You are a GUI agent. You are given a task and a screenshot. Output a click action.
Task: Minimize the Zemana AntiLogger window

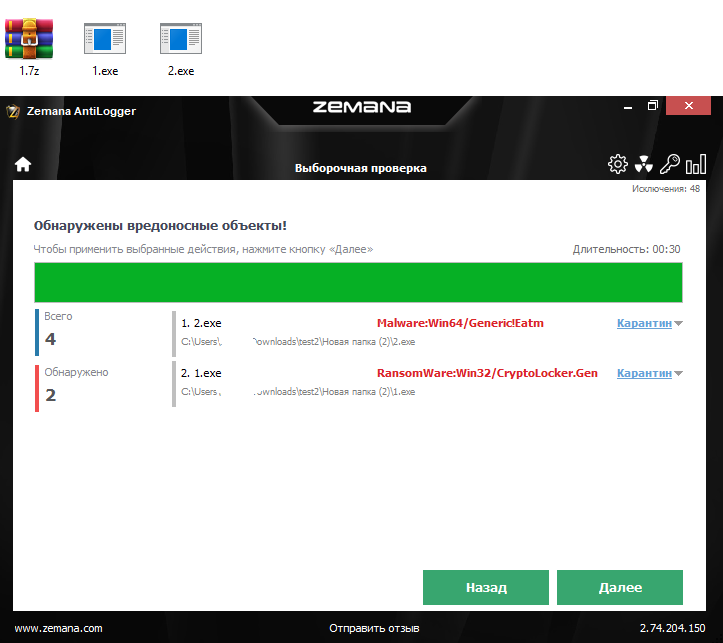(628, 106)
